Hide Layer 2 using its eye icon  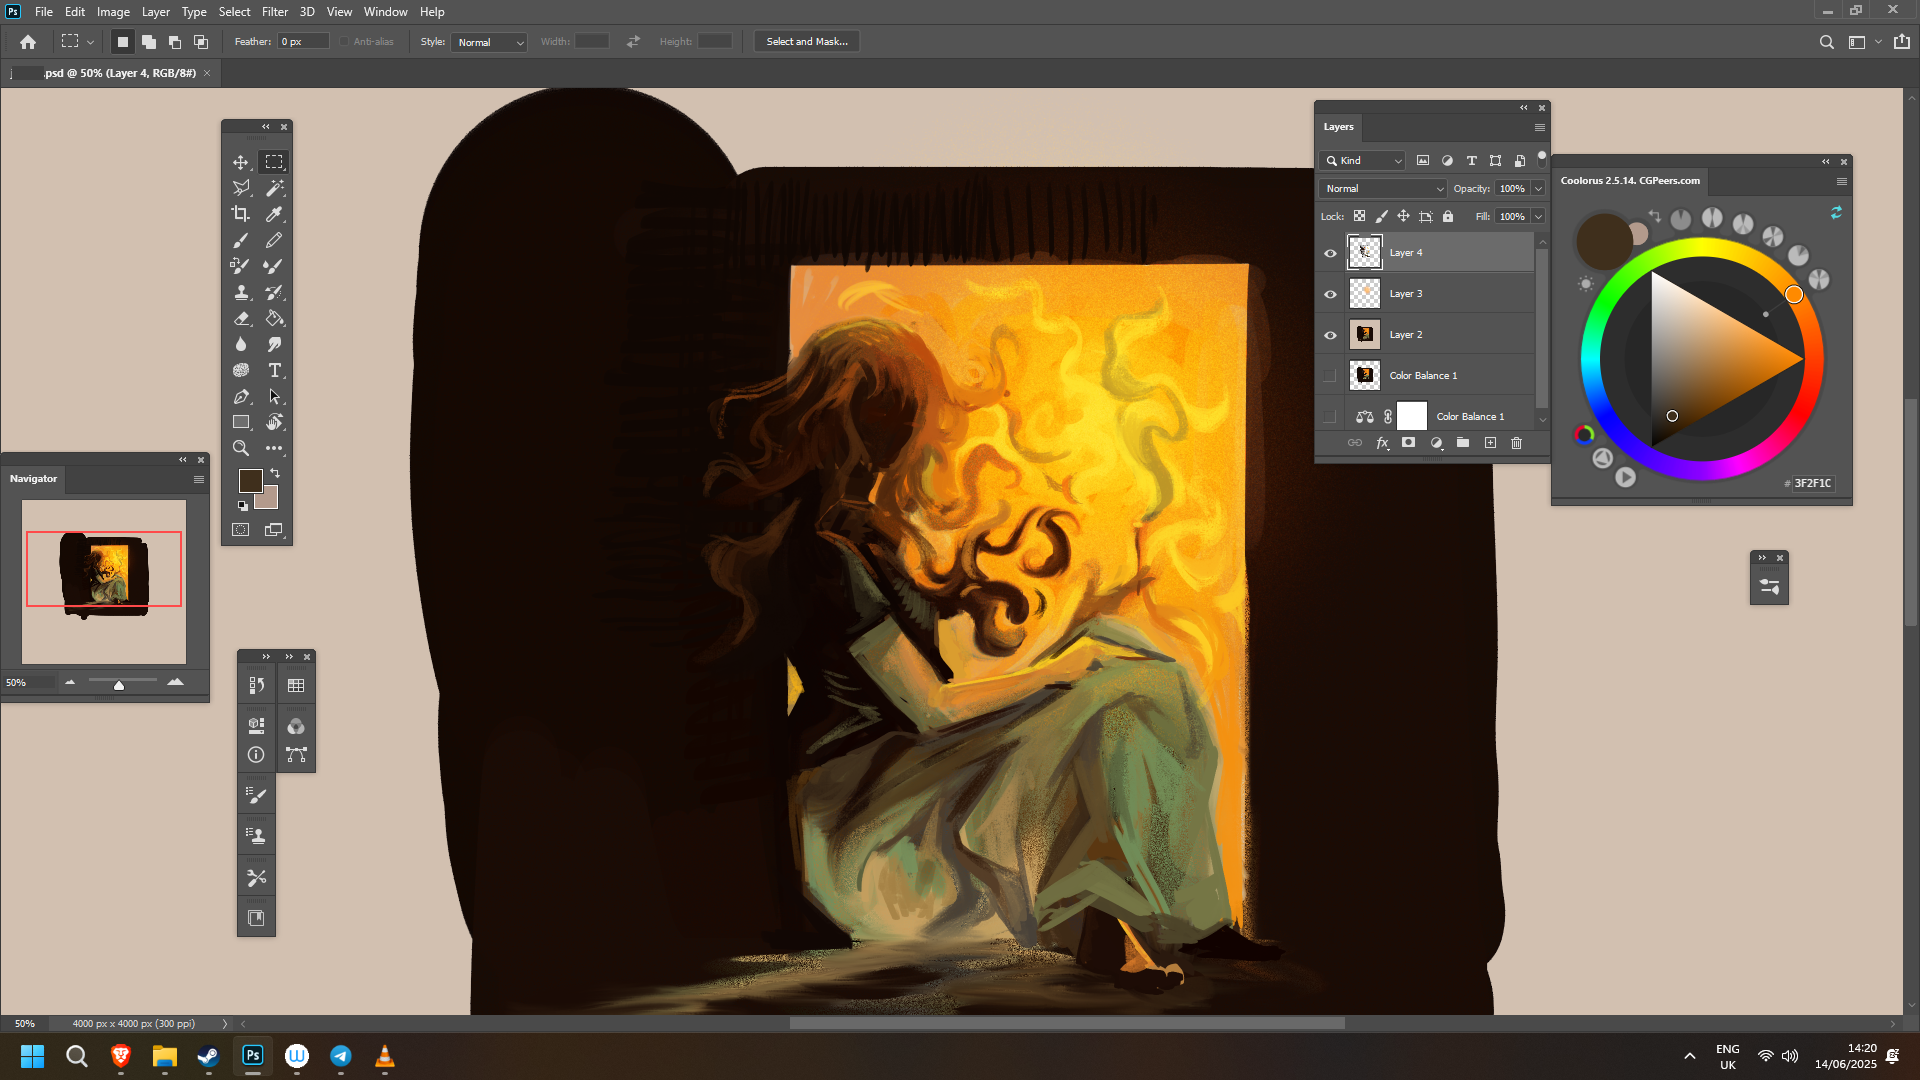(x=1330, y=335)
